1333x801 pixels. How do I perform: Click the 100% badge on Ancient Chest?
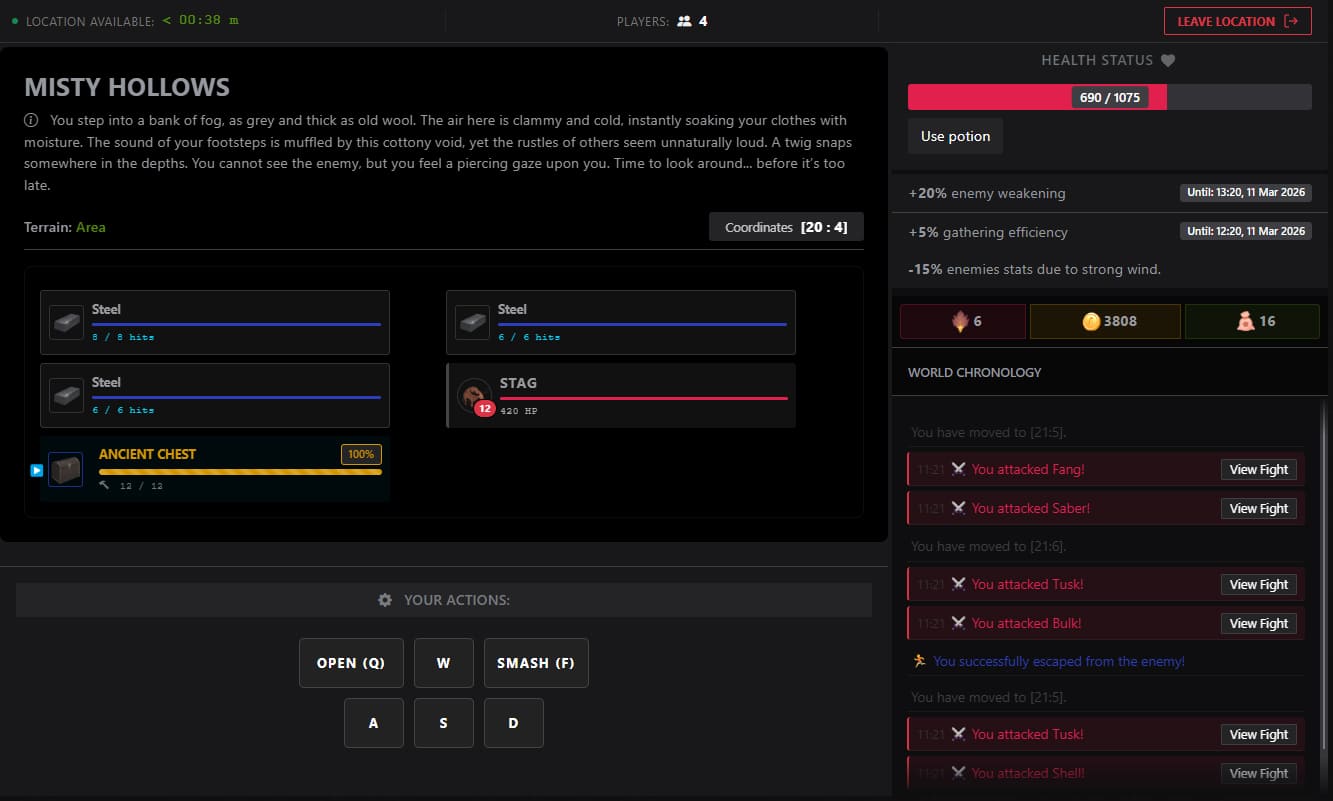[x=361, y=454]
